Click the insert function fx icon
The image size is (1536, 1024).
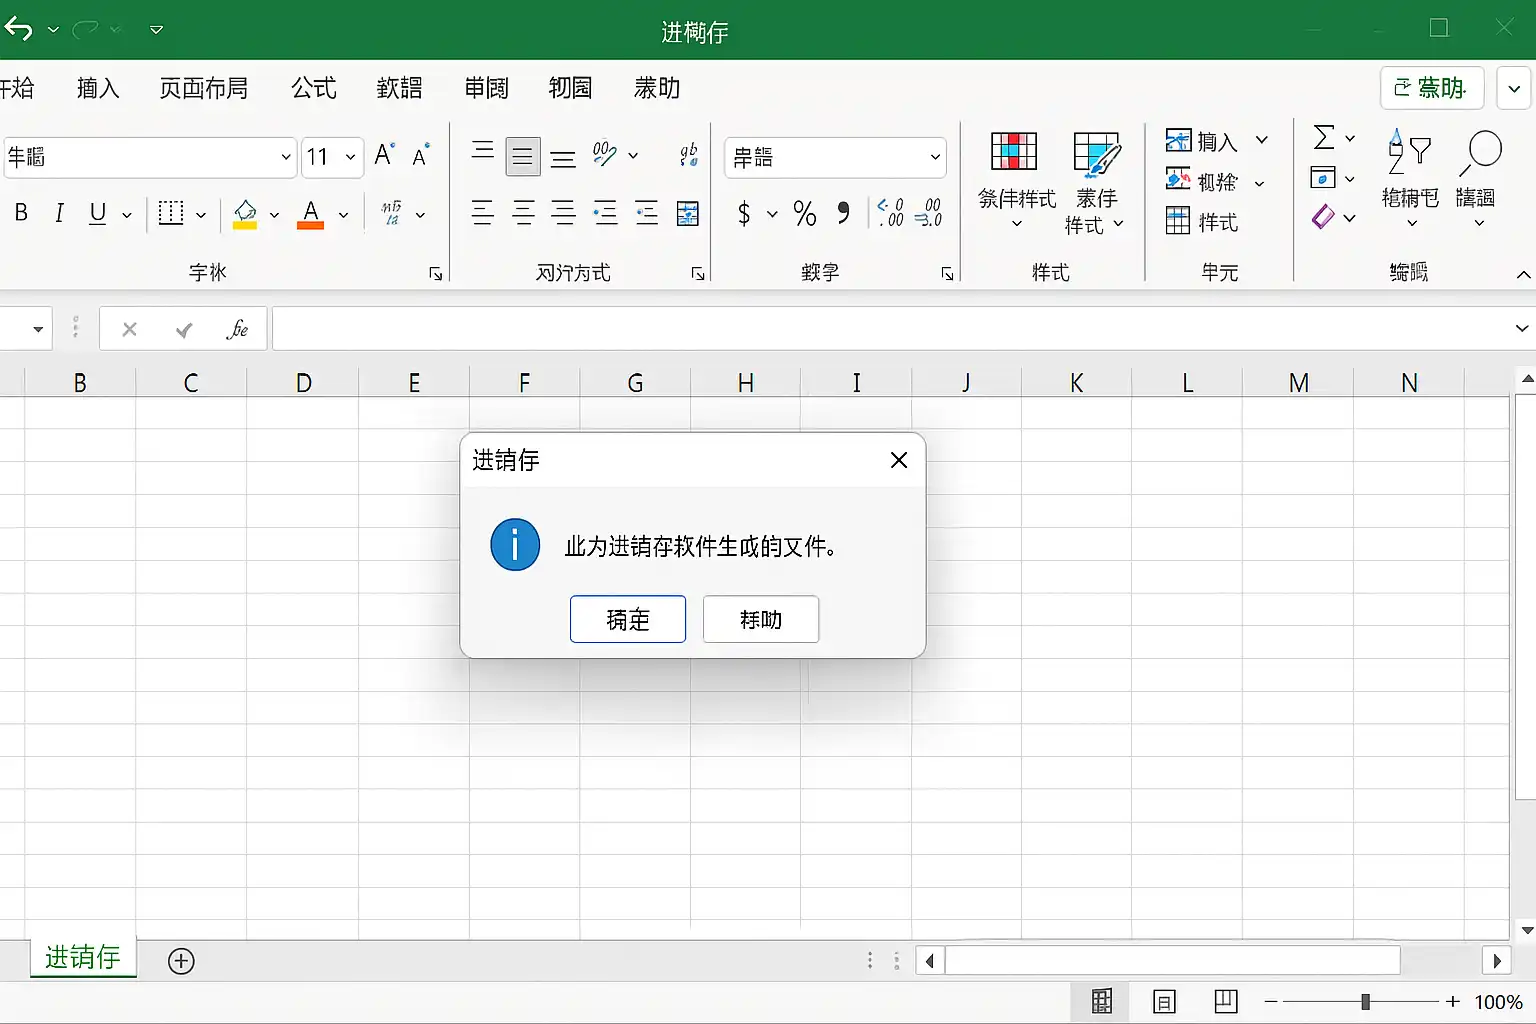pyautogui.click(x=237, y=329)
